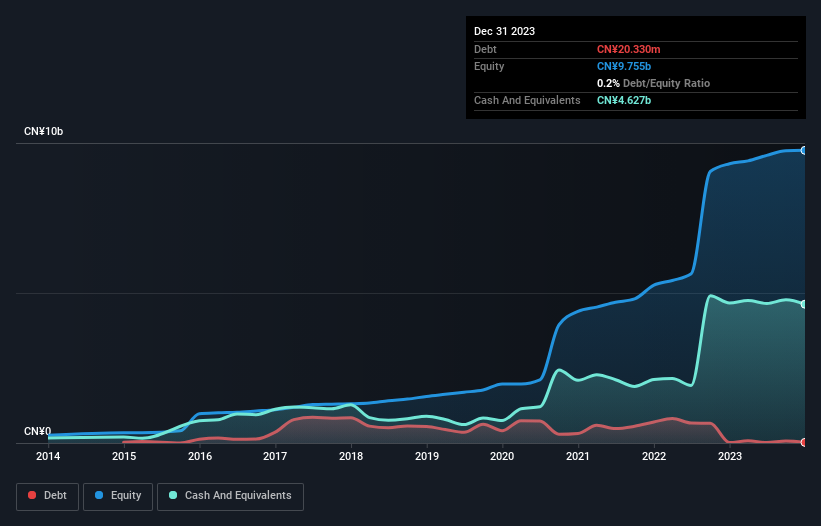Click the blue Equity legend dot
This screenshot has height=526, width=821.
[x=99, y=495]
